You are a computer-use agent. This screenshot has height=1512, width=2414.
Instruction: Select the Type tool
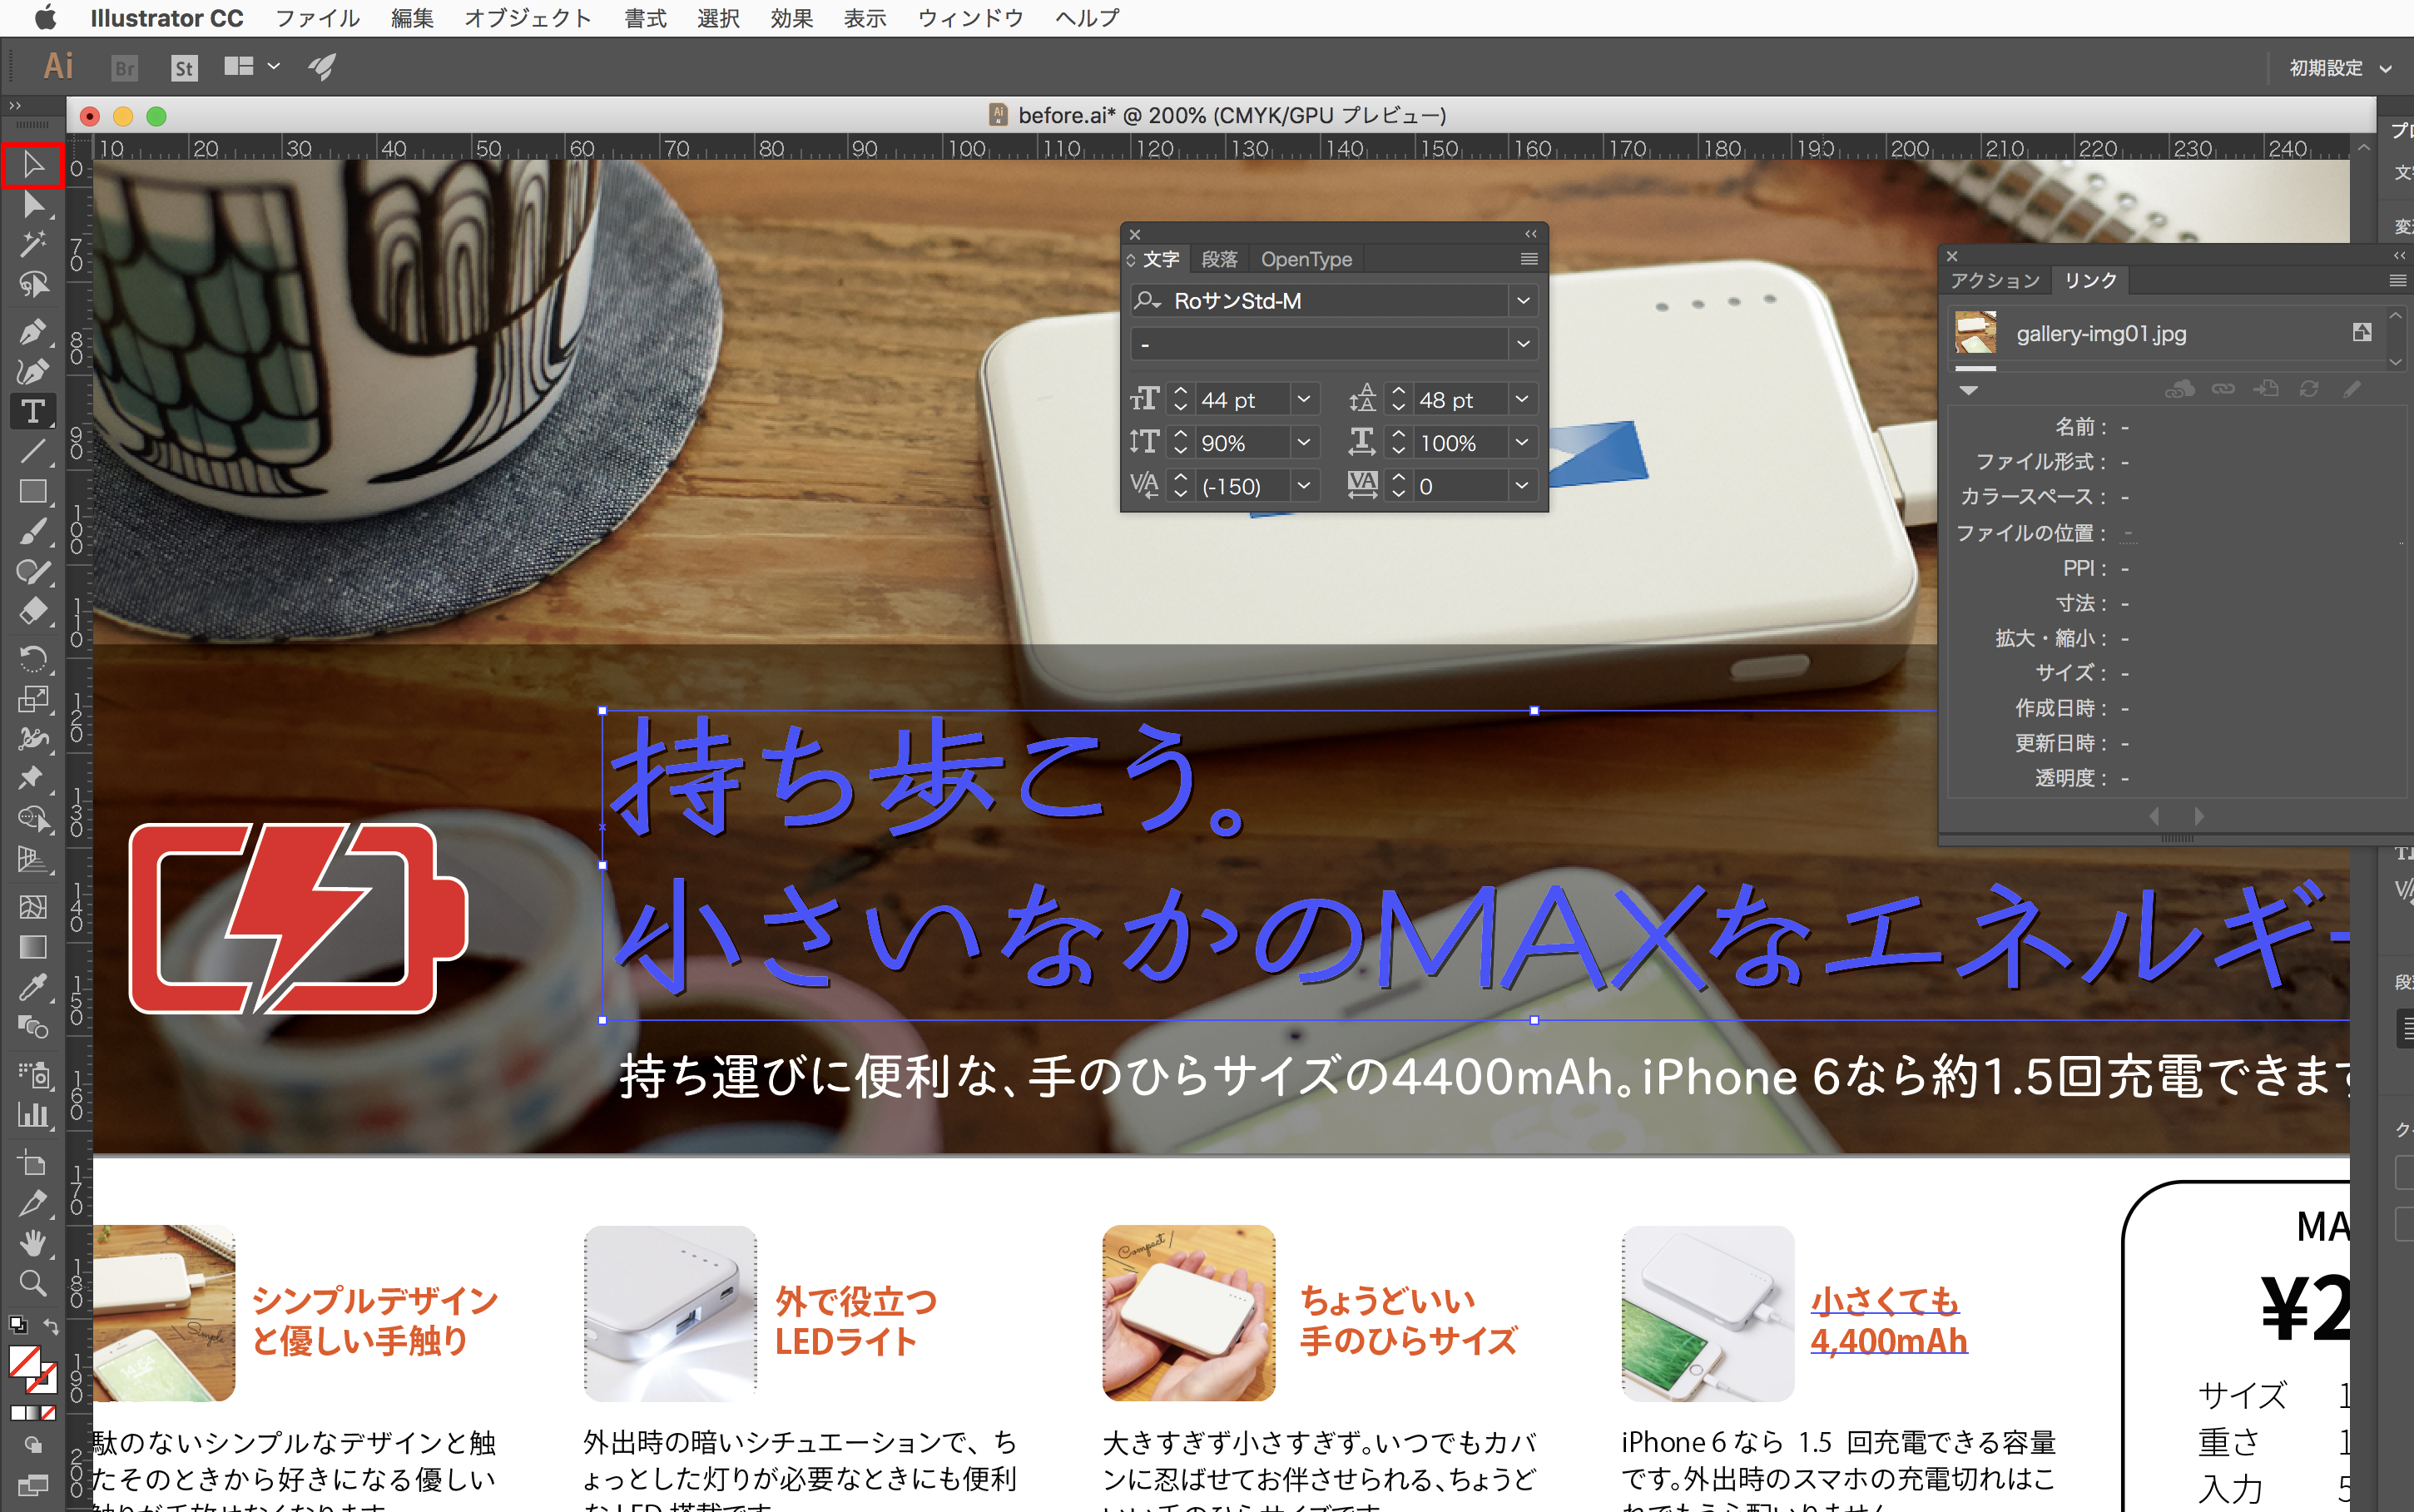[32, 412]
